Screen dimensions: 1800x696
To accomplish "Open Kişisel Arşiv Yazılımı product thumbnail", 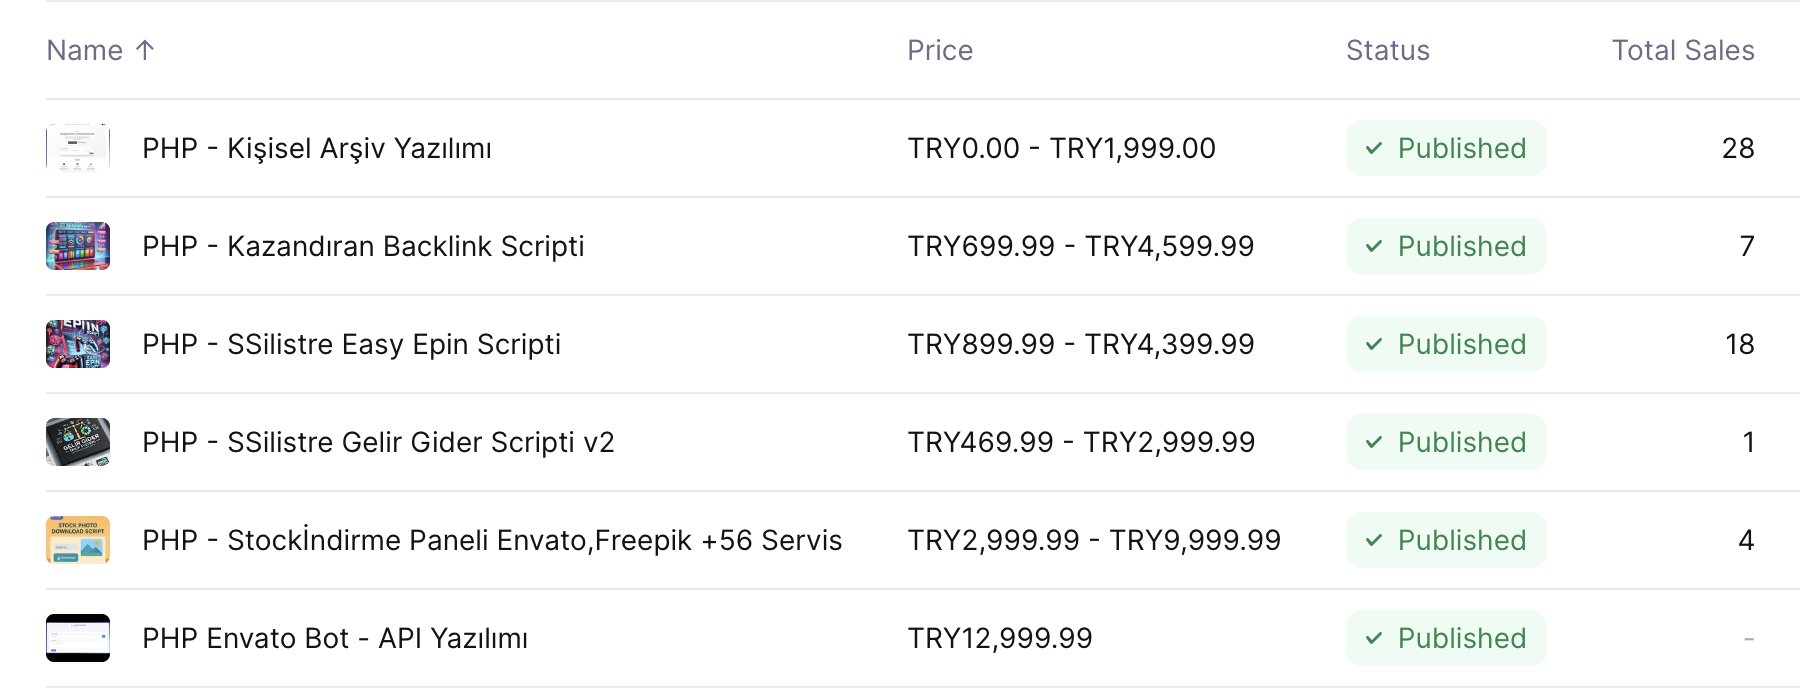I will [x=78, y=148].
